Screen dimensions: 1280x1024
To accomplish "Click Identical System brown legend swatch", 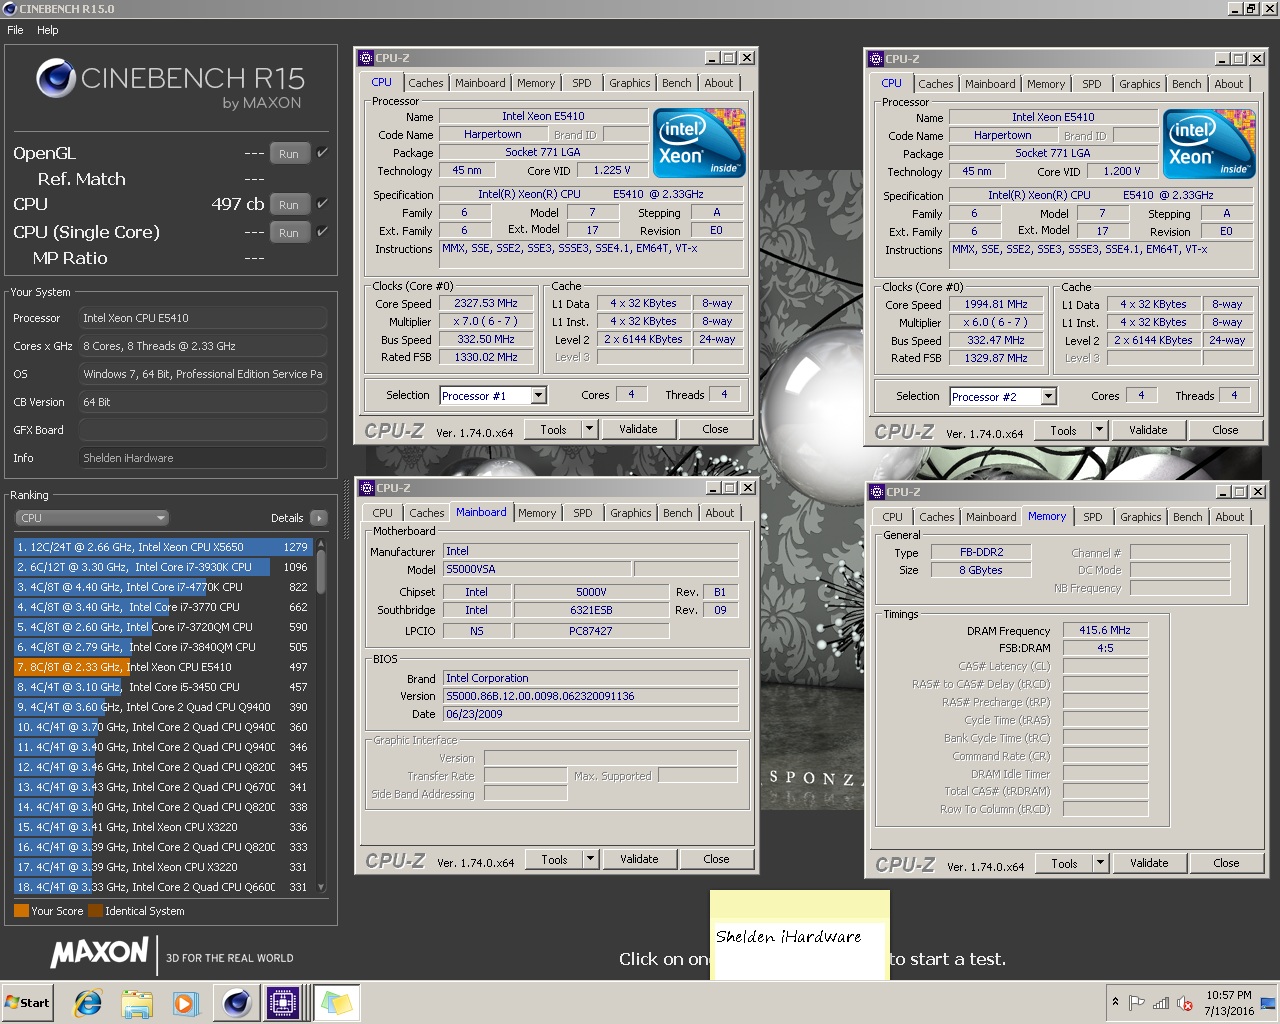I will [95, 911].
